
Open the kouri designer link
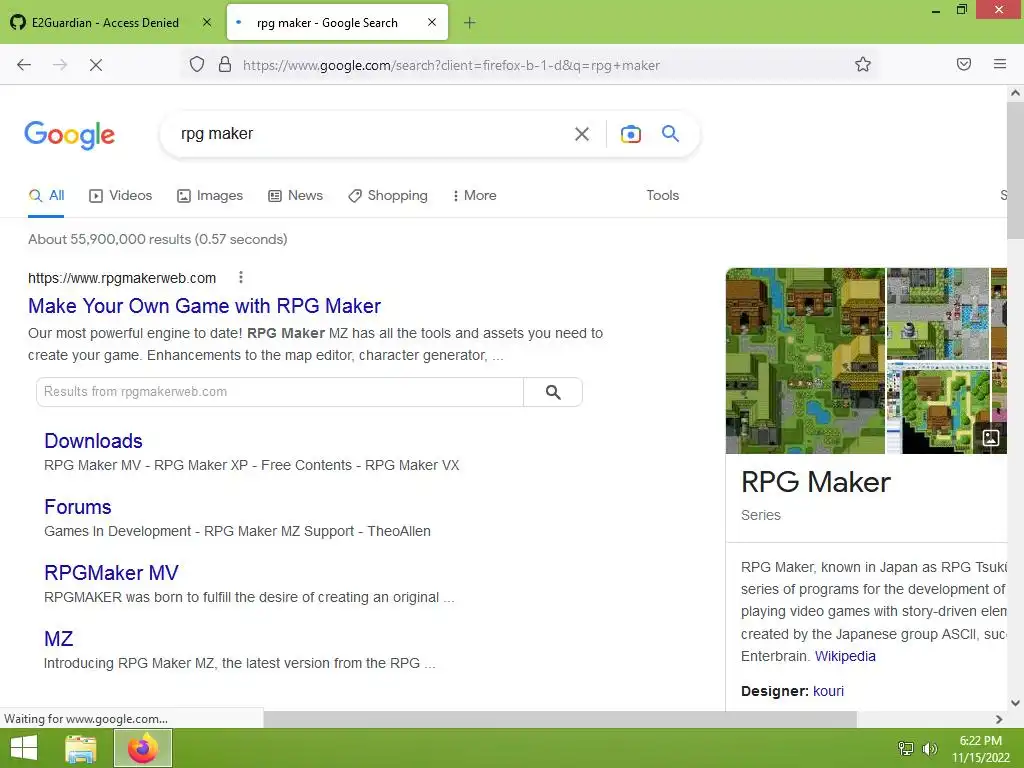click(x=828, y=691)
